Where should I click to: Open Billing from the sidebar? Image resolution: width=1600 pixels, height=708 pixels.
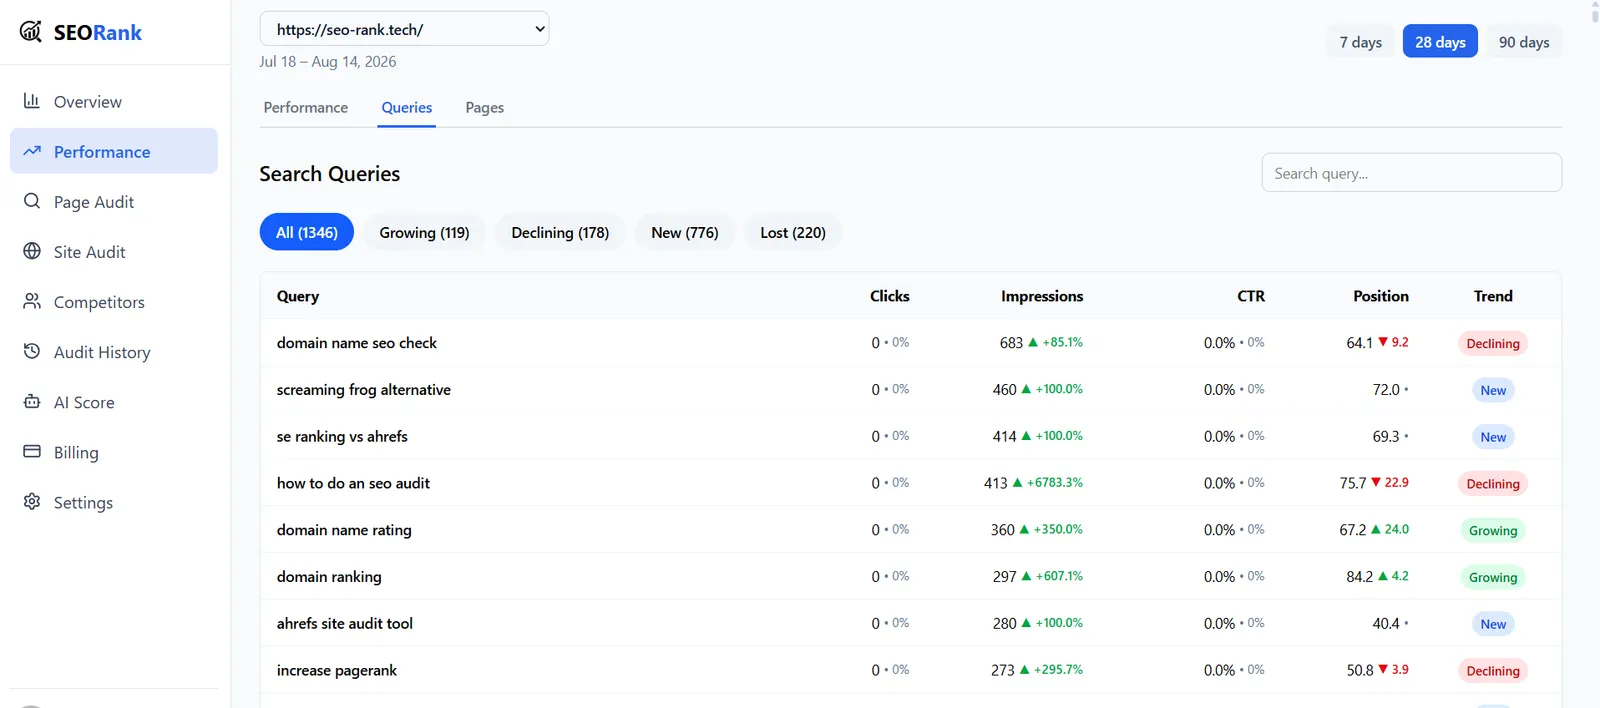point(114,451)
